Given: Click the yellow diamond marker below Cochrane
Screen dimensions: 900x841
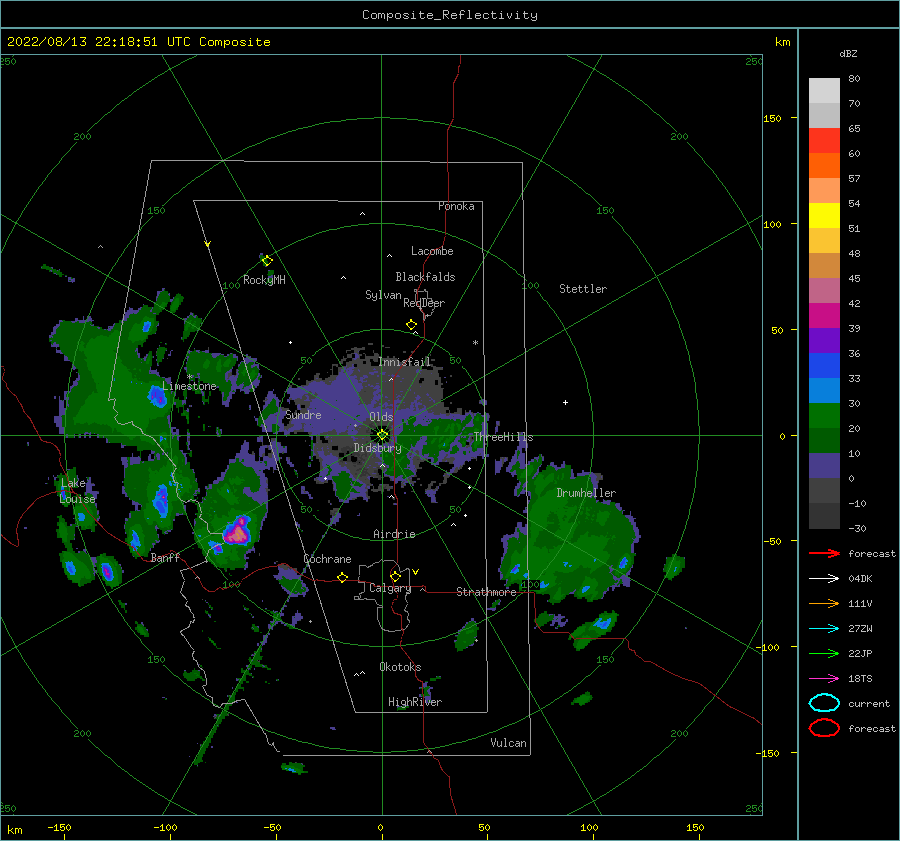Looking at the screenshot, I should (343, 578).
